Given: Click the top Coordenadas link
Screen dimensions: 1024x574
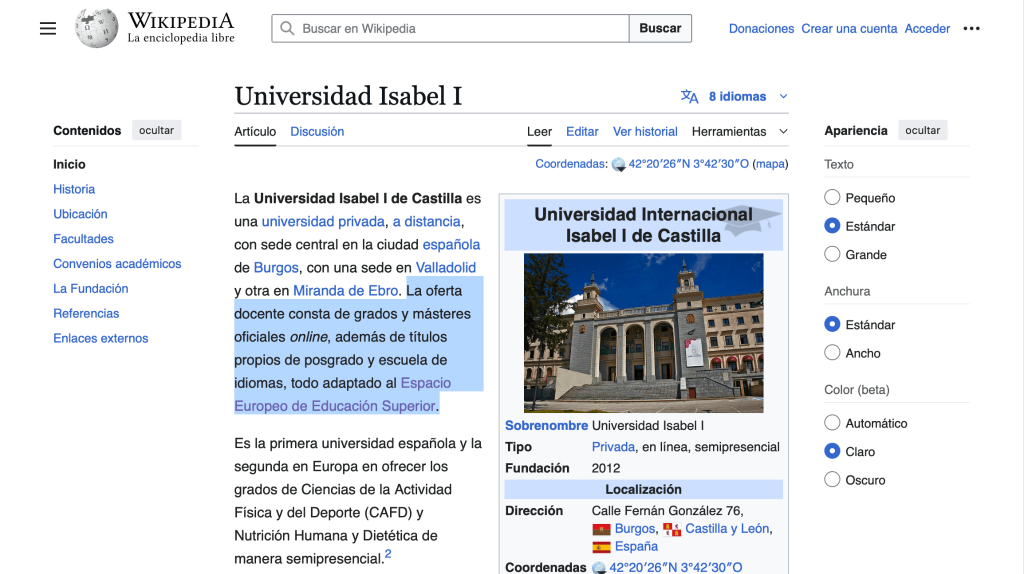Looking at the screenshot, I should [x=571, y=164].
